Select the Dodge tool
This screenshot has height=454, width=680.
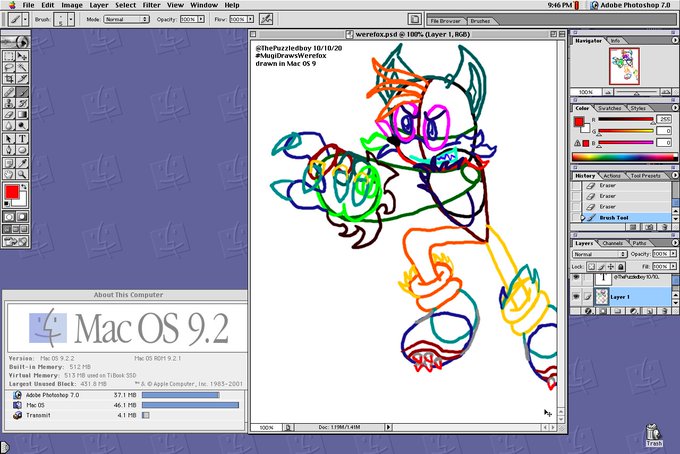point(22,126)
